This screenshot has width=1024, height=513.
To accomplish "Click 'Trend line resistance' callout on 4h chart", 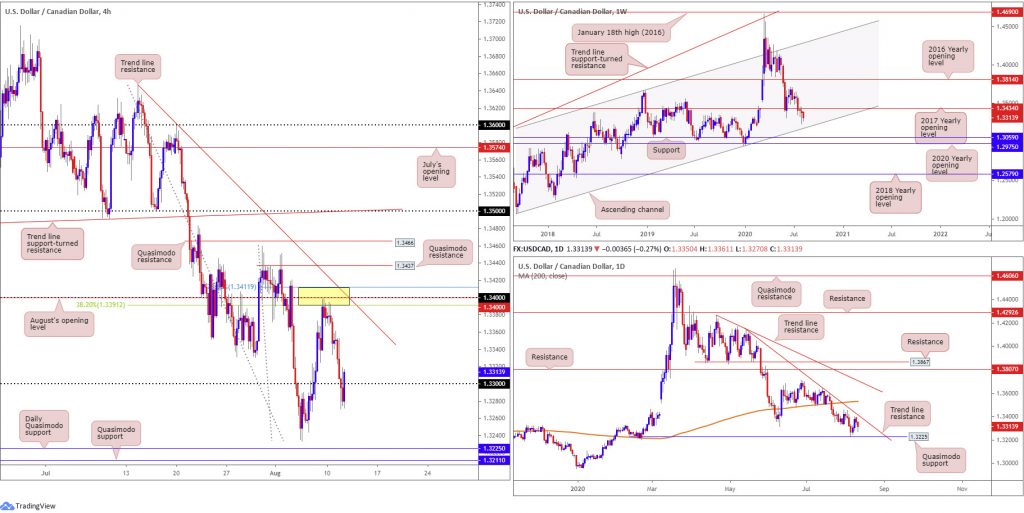I will [136, 65].
